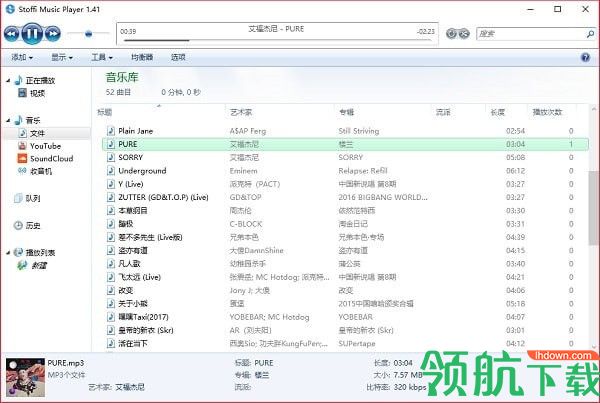
Task: Select the 新建 playlist entry
Action: point(39,265)
